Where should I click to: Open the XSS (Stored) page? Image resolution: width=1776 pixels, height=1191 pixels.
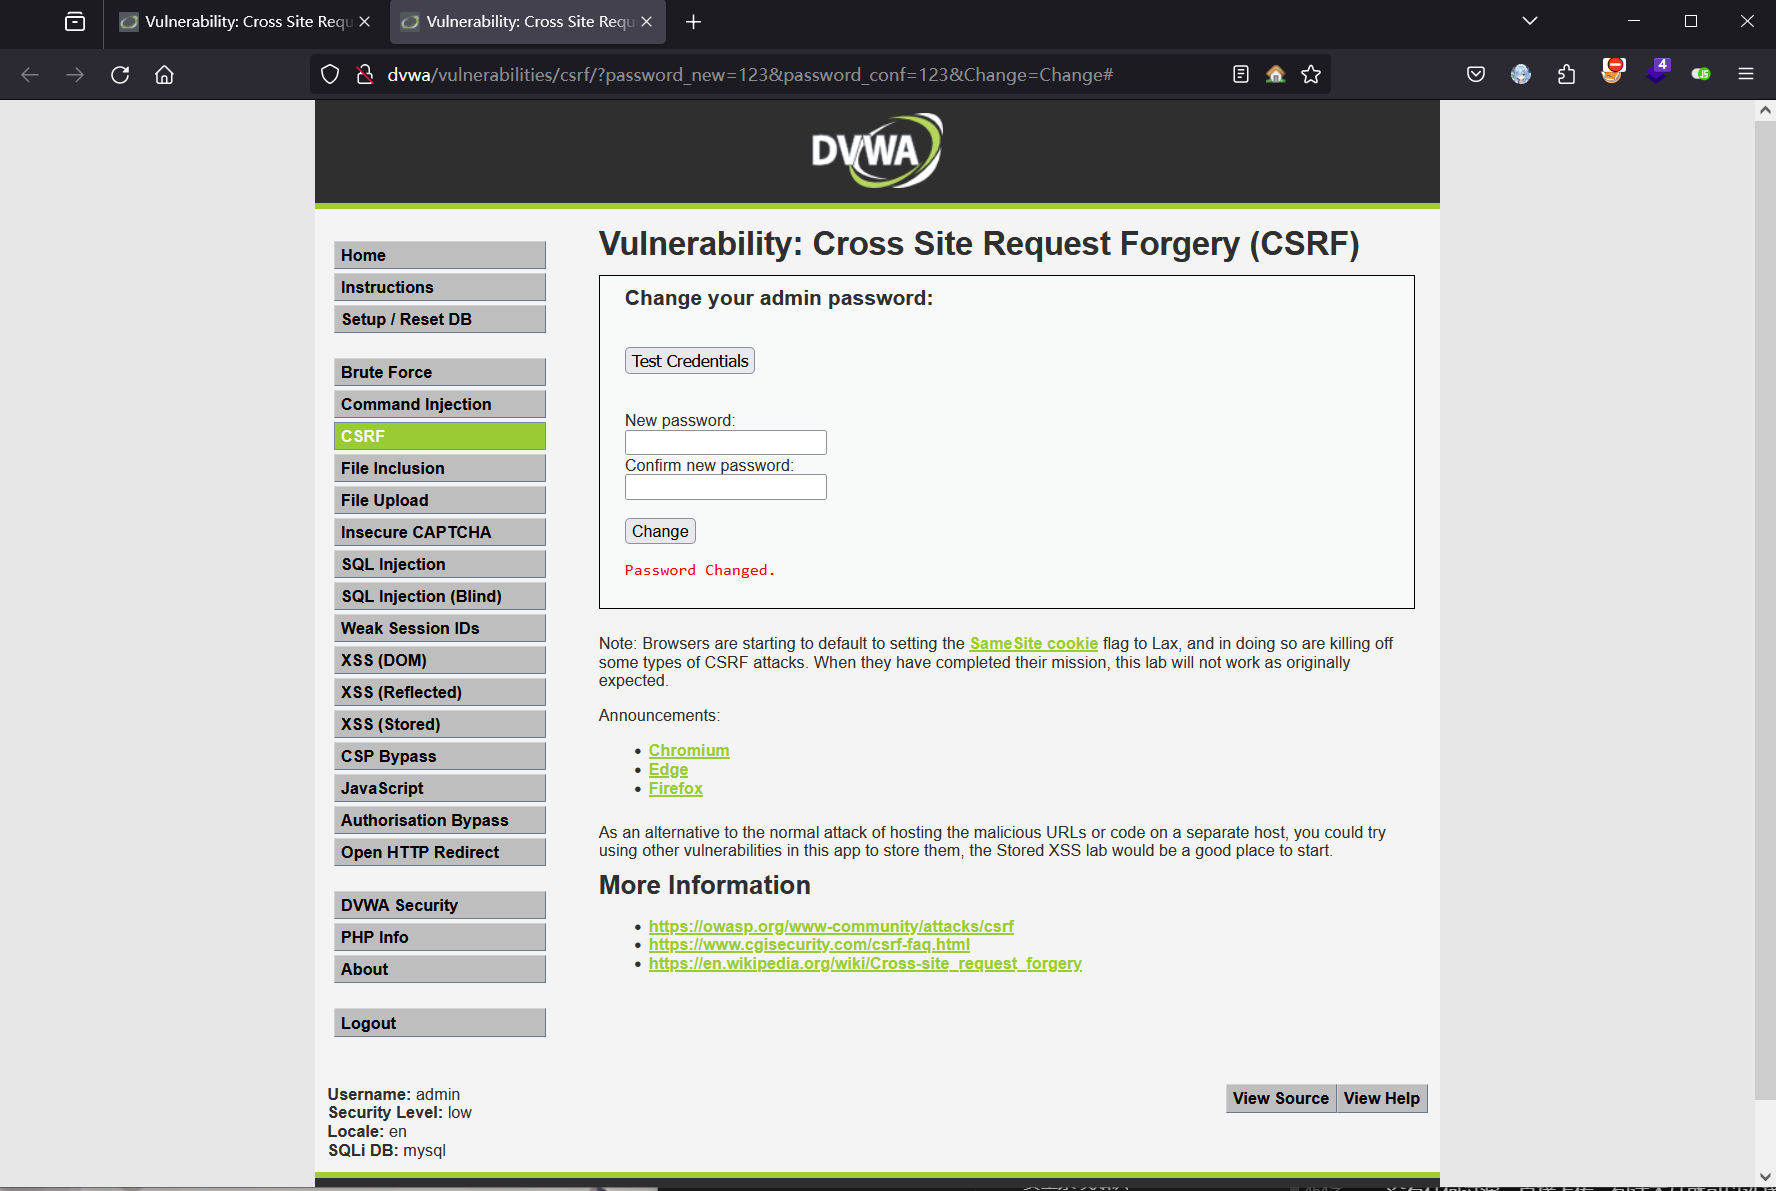[440, 724]
